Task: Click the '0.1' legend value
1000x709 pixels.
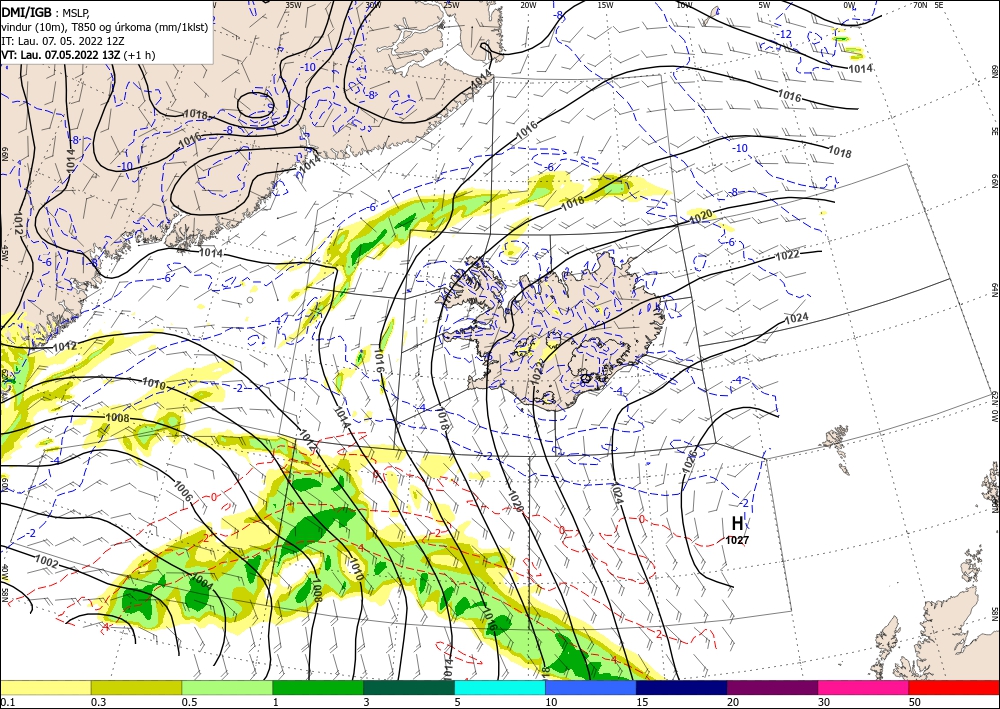Action: click(x=7, y=702)
